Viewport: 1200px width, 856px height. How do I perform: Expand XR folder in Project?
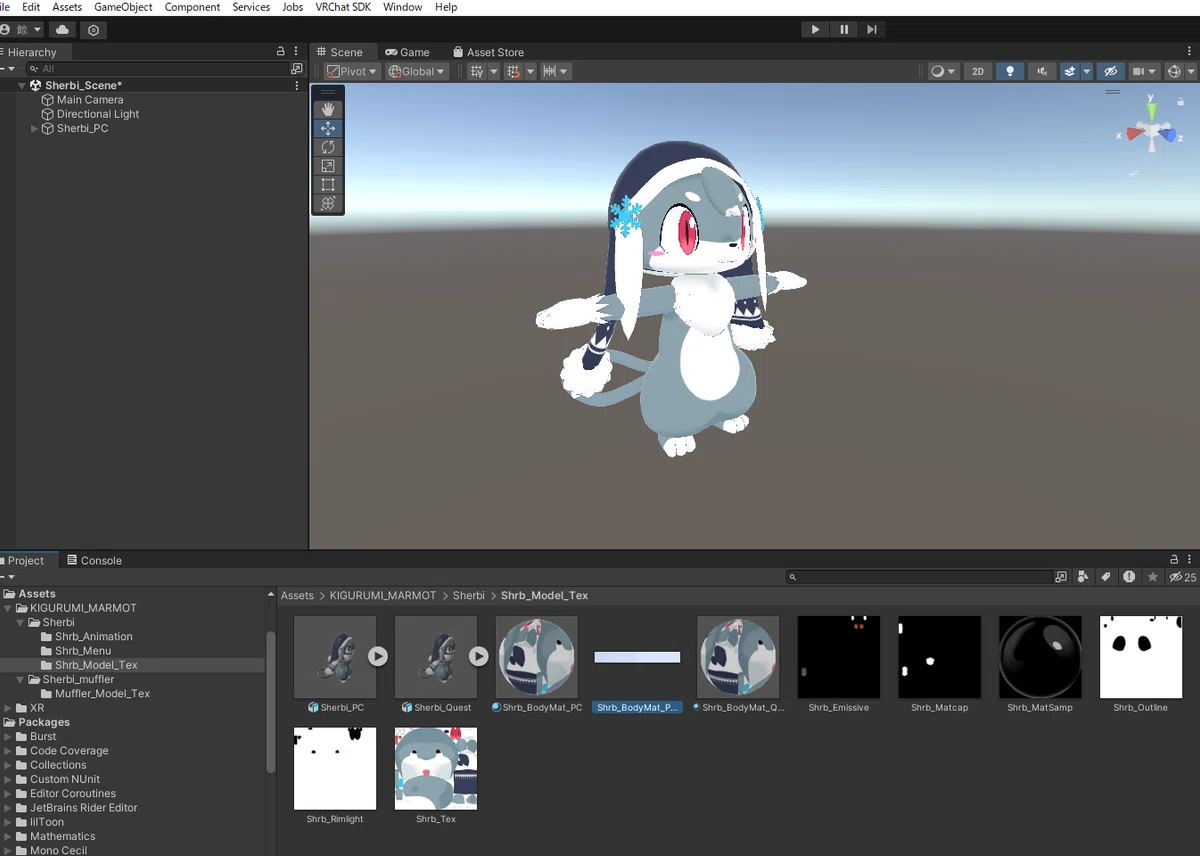point(9,708)
